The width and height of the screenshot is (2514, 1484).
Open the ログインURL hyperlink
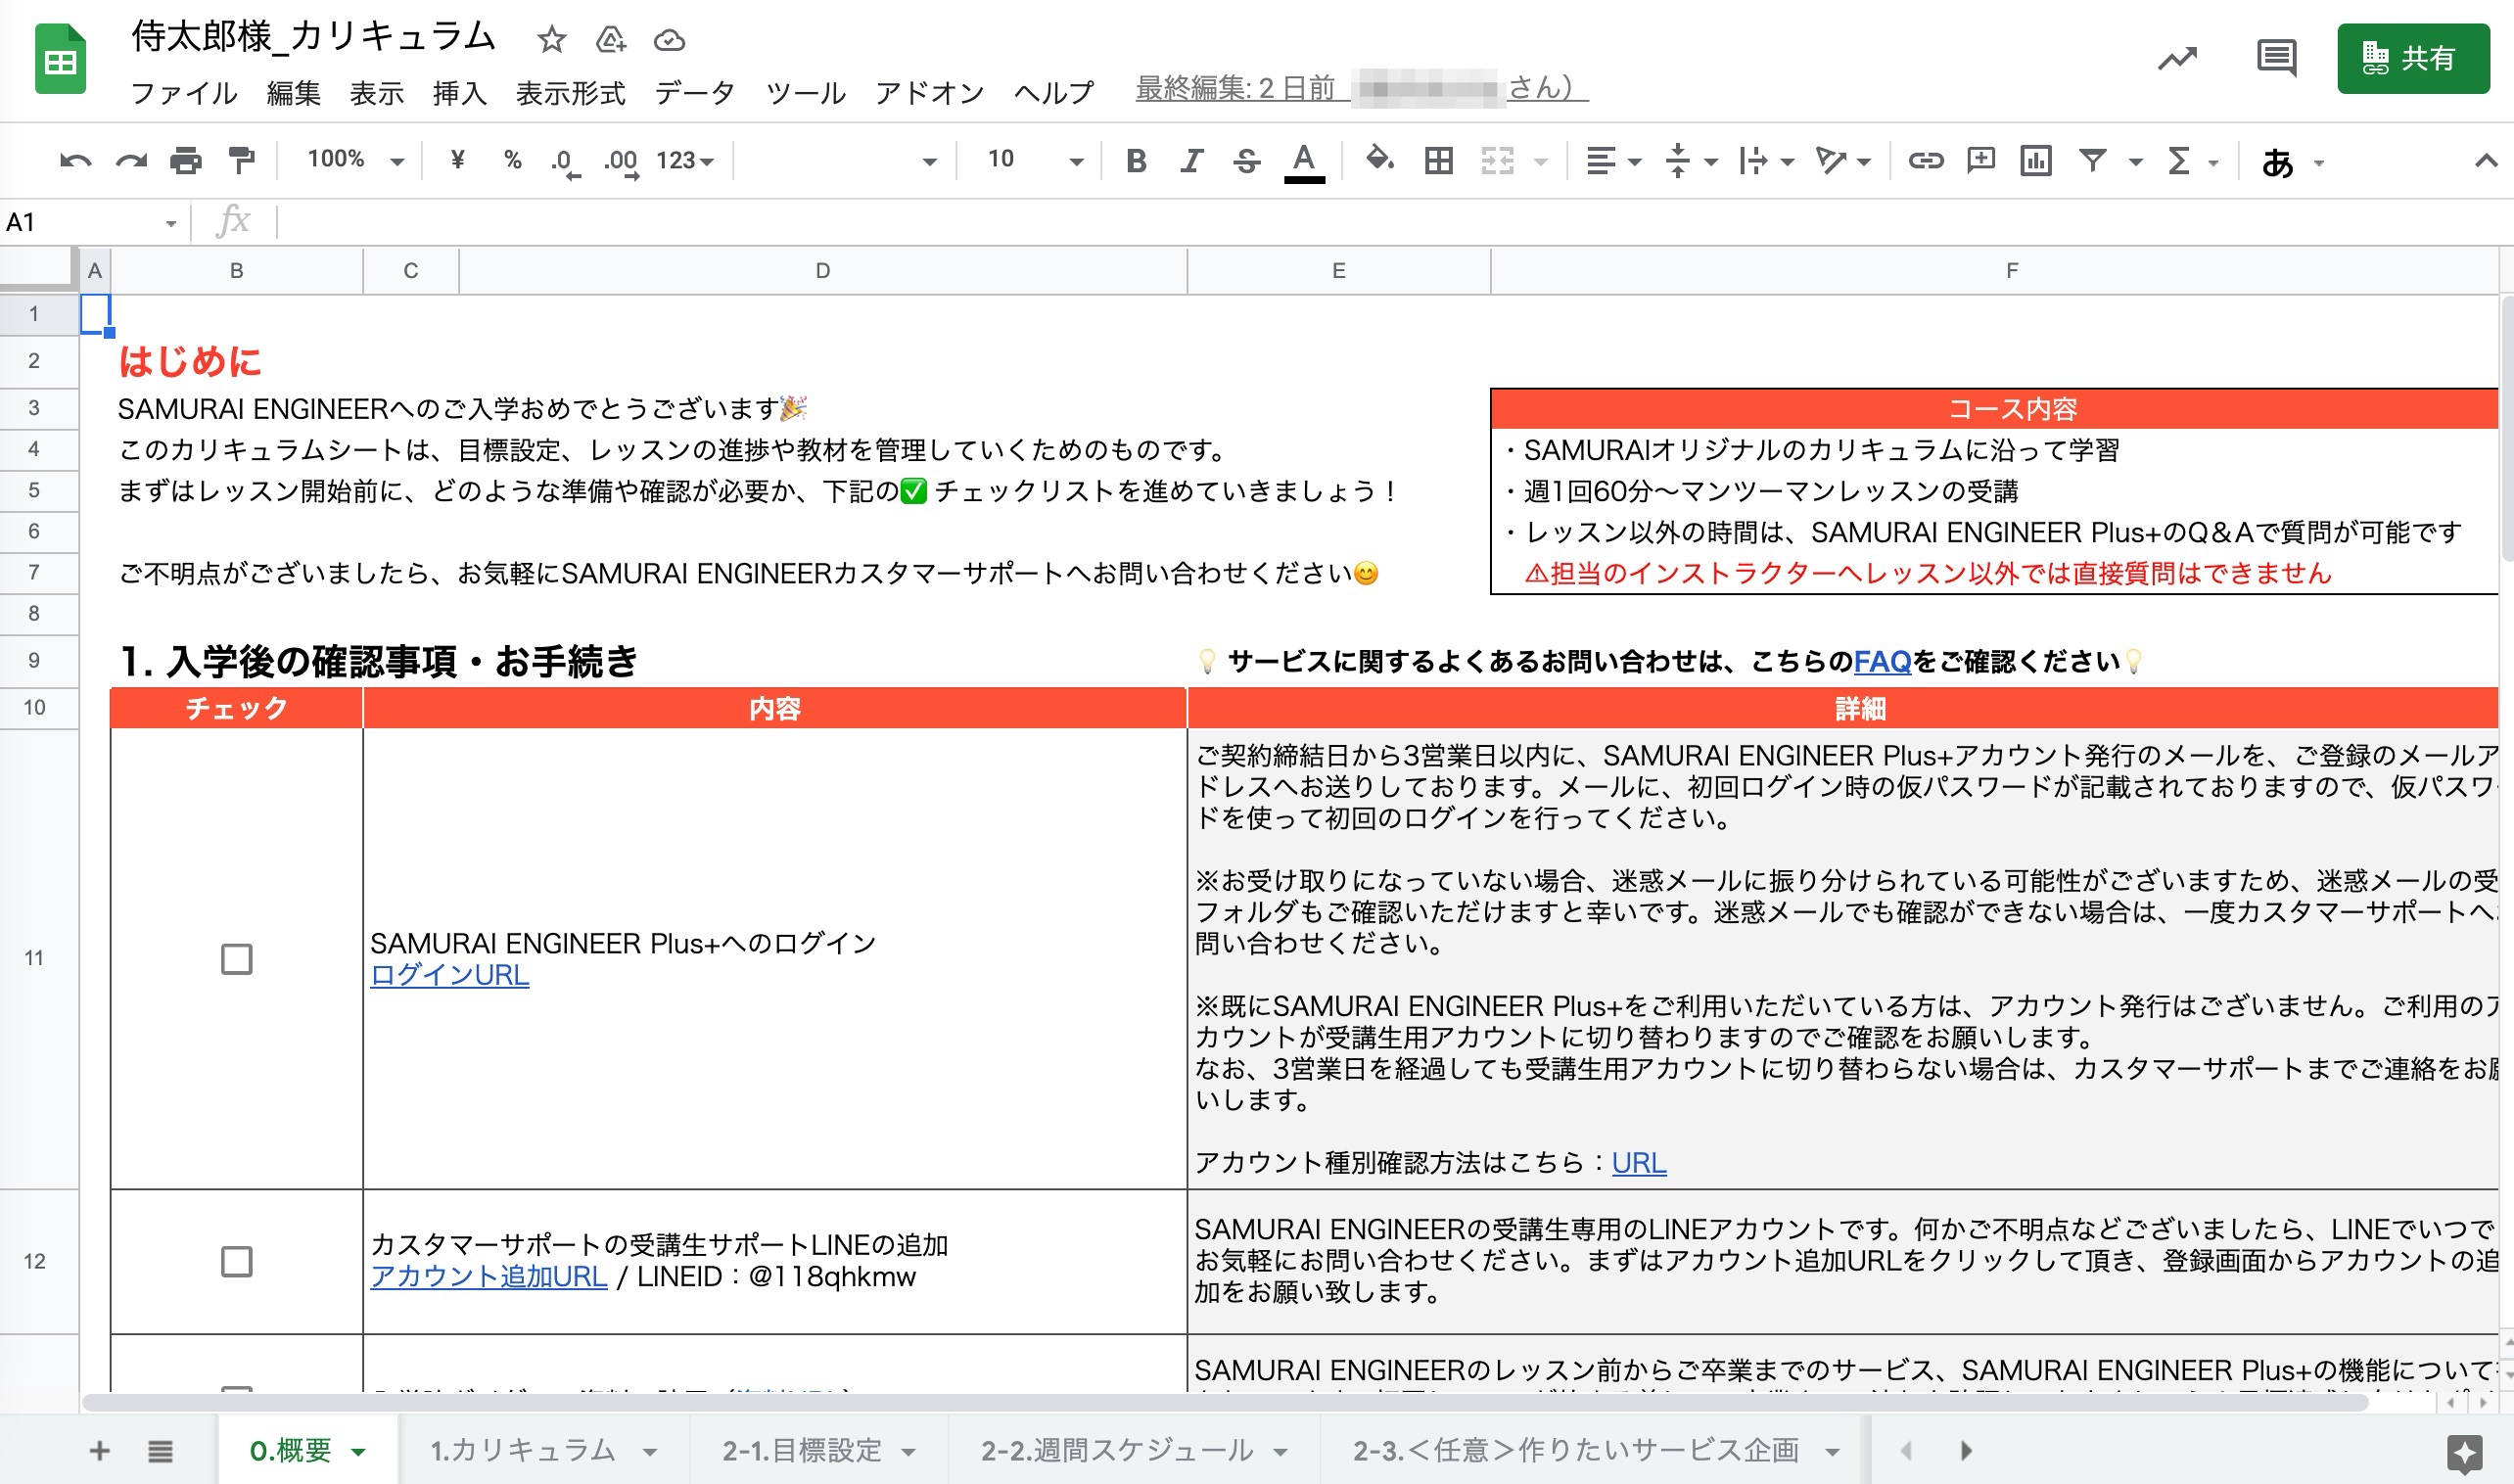449,975
